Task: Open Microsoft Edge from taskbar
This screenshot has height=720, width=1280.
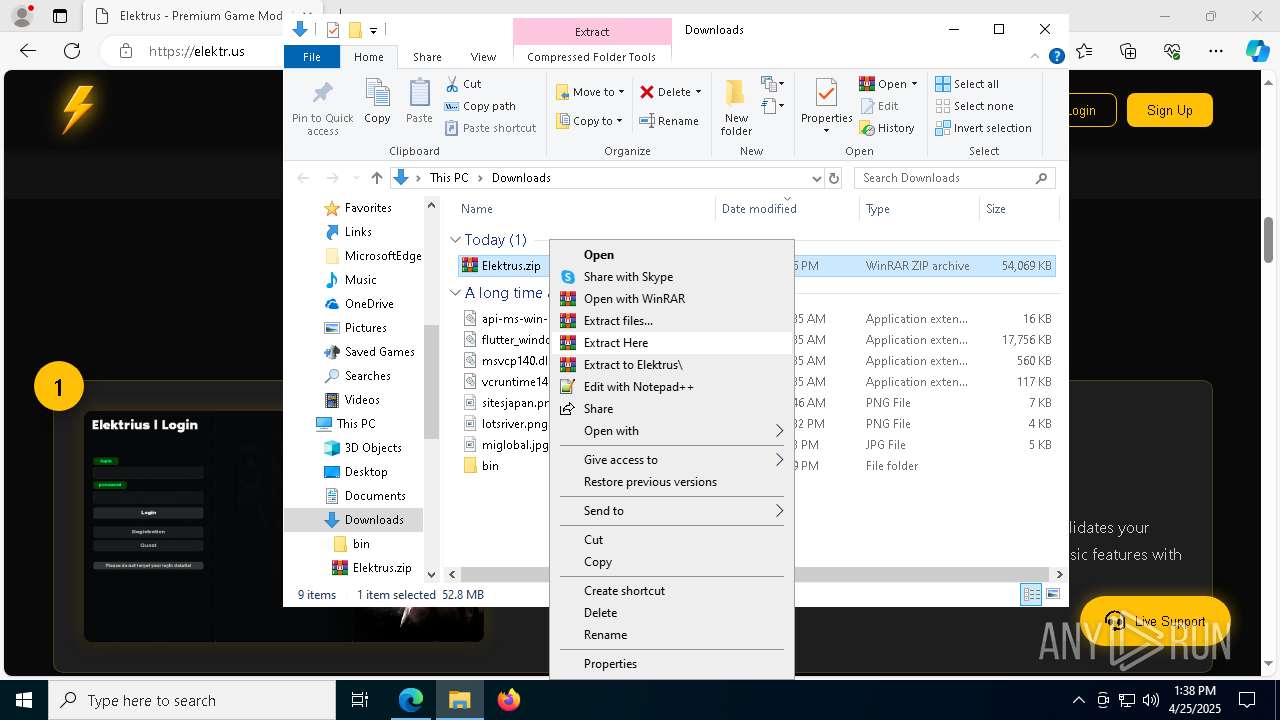Action: coord(411,700)
